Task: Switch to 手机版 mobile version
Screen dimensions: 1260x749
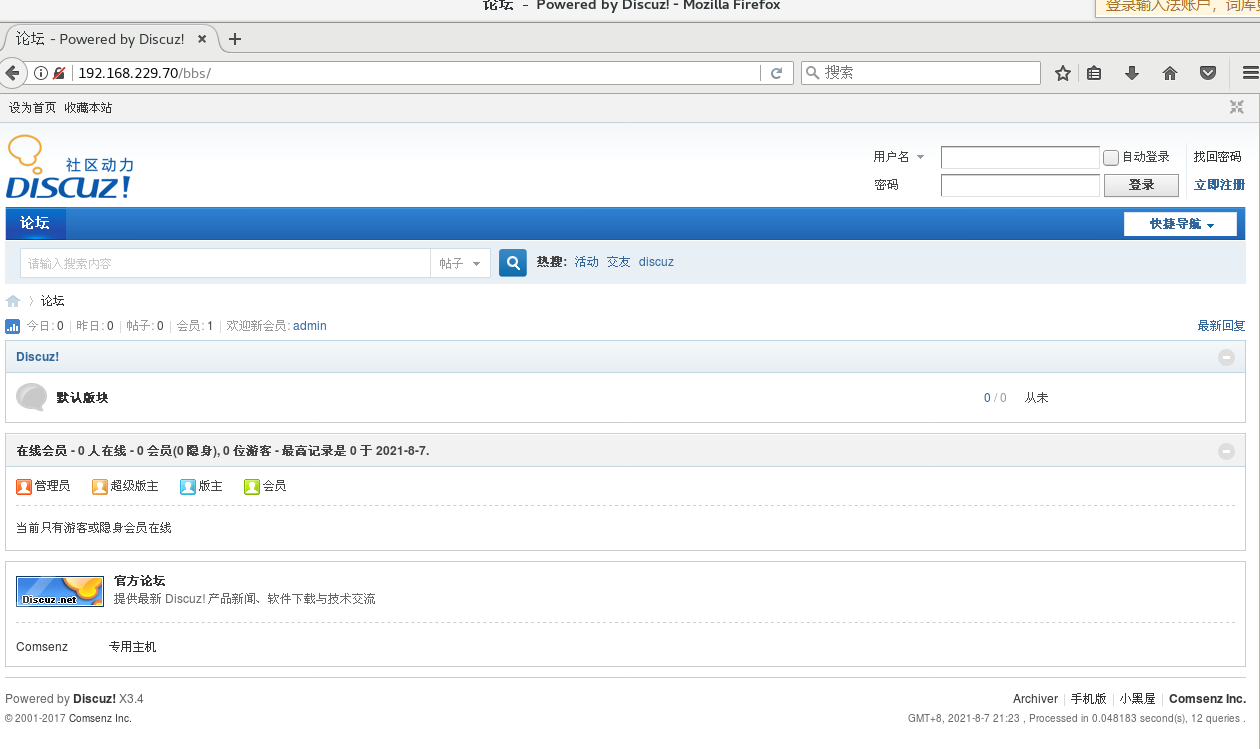Action: pyautogui.click(x=1088, y=699)
